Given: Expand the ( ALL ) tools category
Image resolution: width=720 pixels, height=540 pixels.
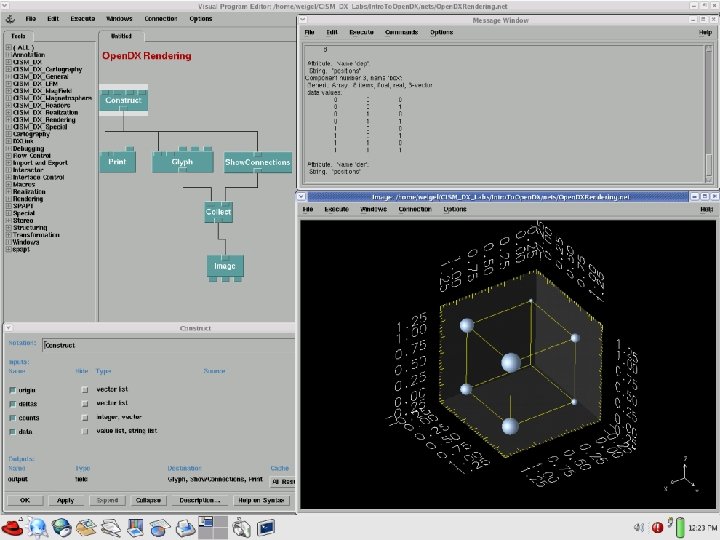Looking at the screenshot, I should [x=8, y=47].
